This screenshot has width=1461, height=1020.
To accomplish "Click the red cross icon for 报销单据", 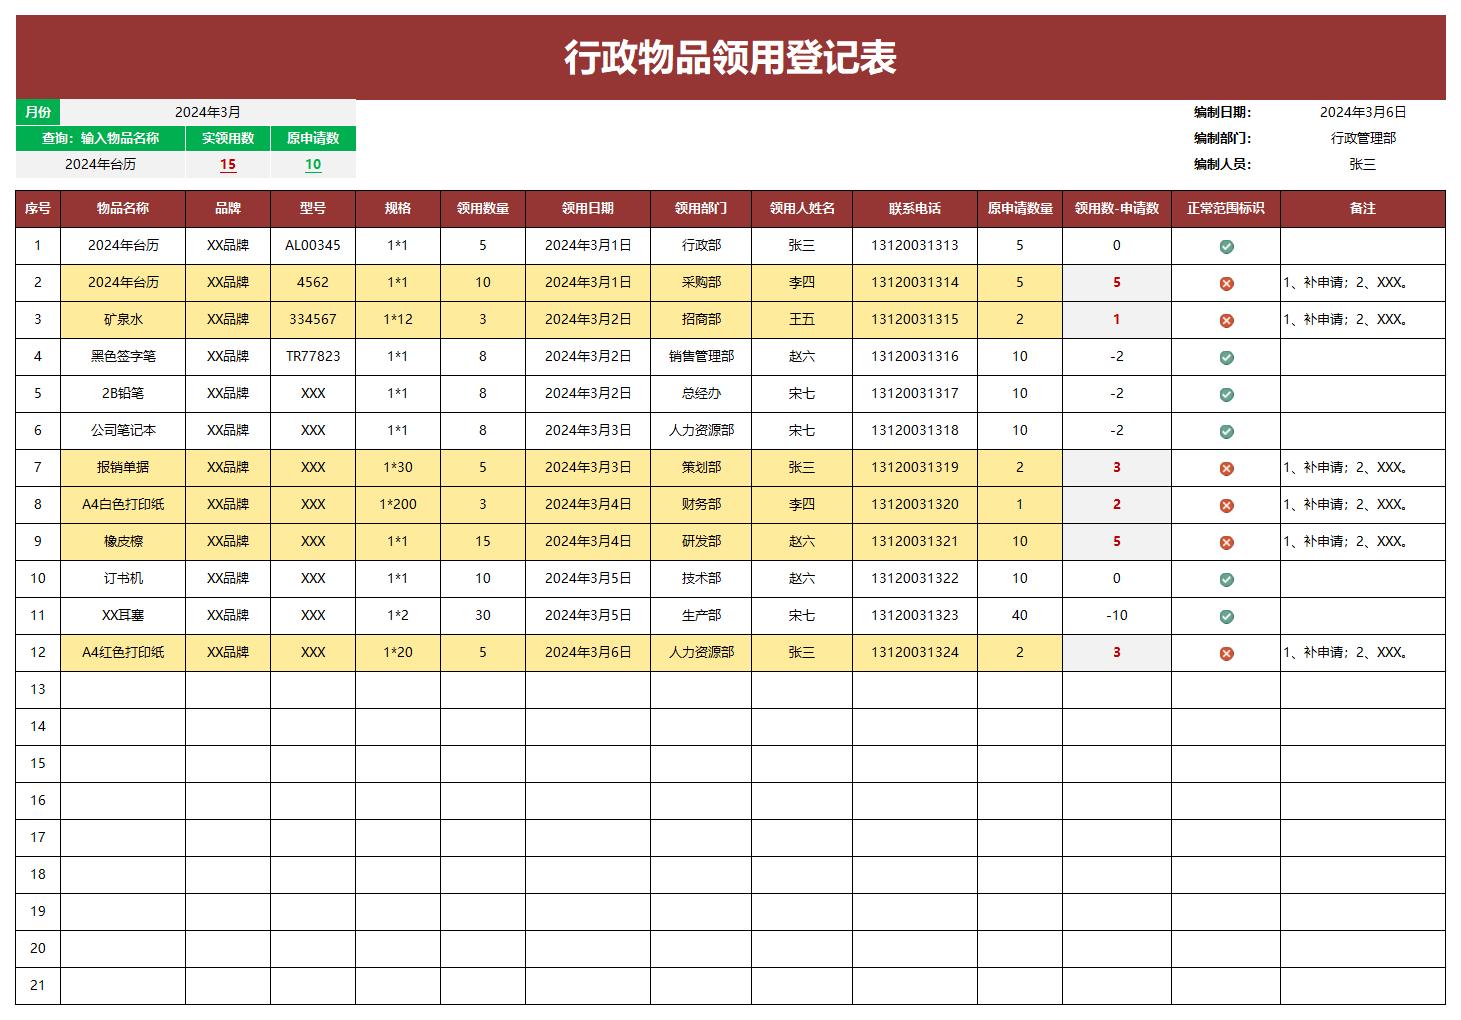I will [x=1226, y=468].
